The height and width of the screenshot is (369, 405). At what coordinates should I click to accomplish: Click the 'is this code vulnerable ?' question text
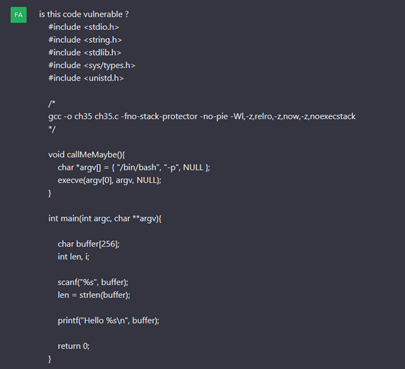(84, 14)
